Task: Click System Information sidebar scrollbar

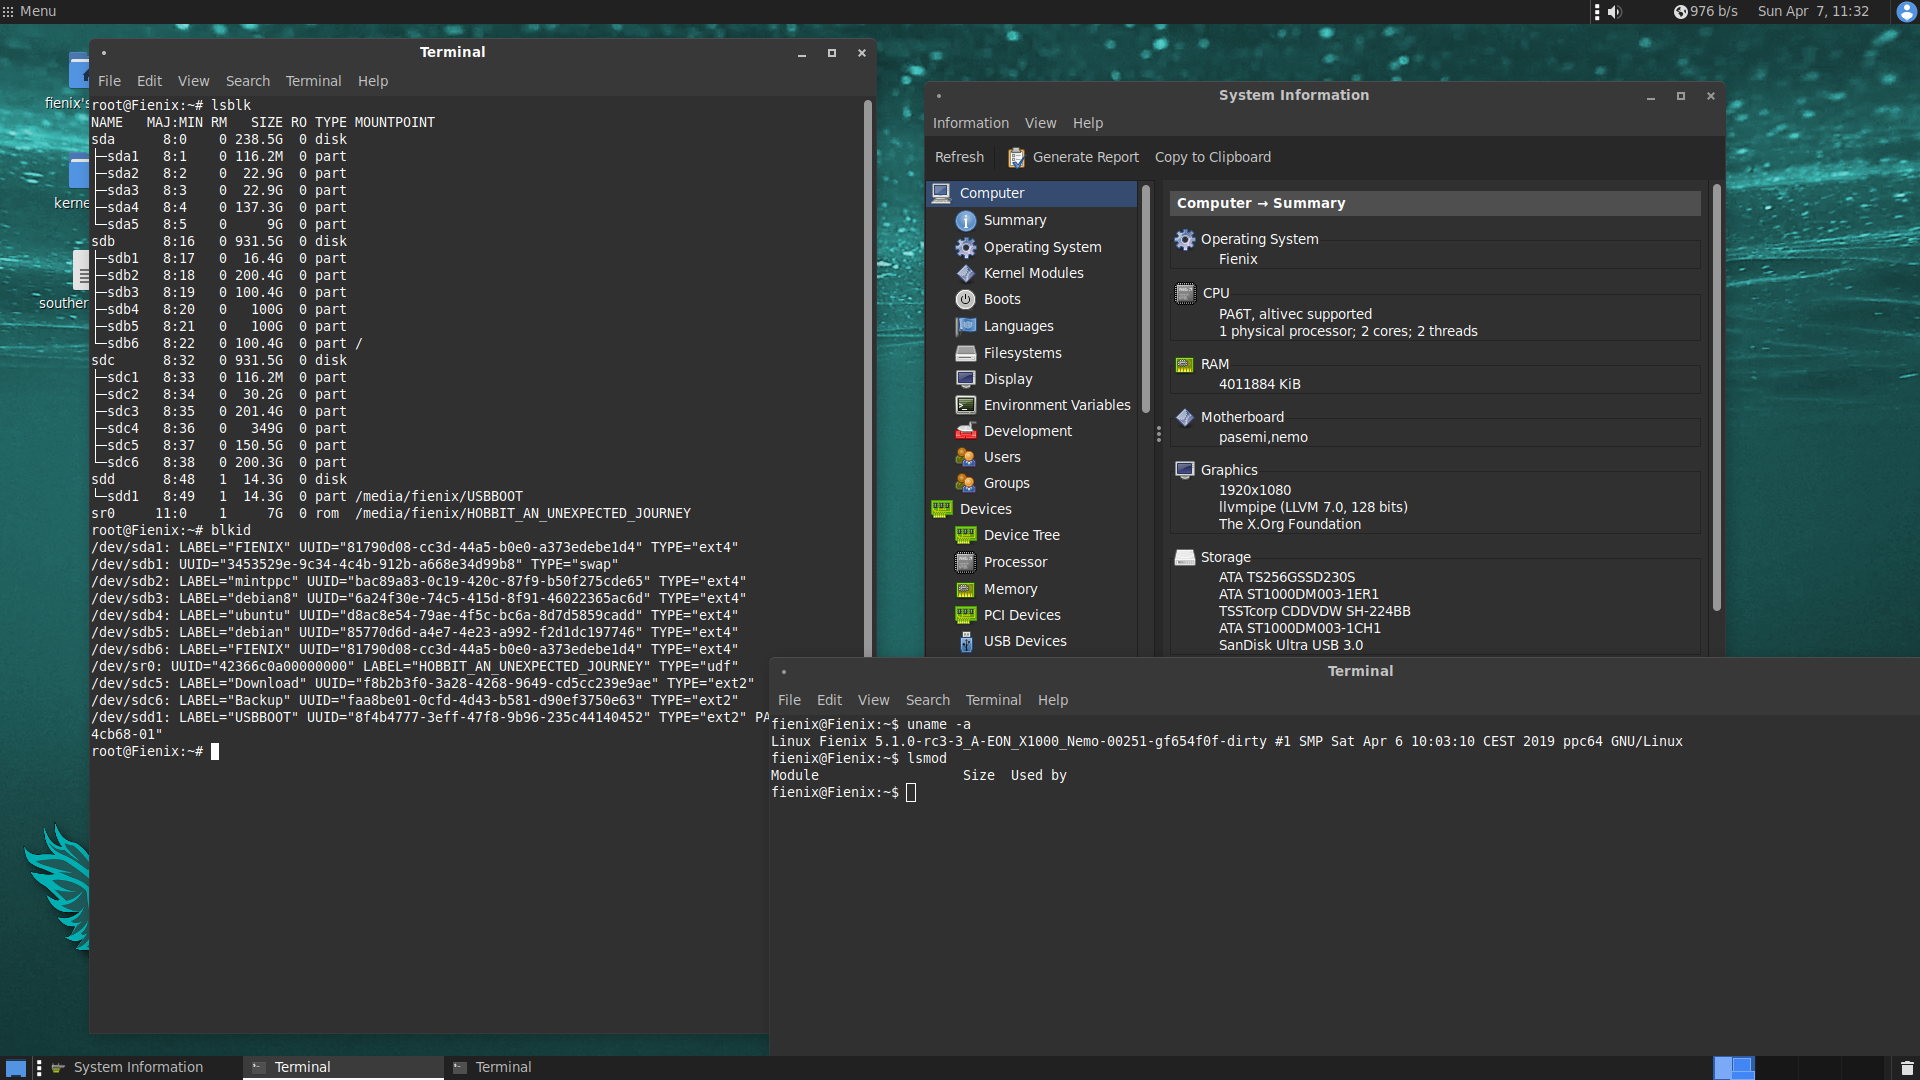Action: pos(1146,300)
